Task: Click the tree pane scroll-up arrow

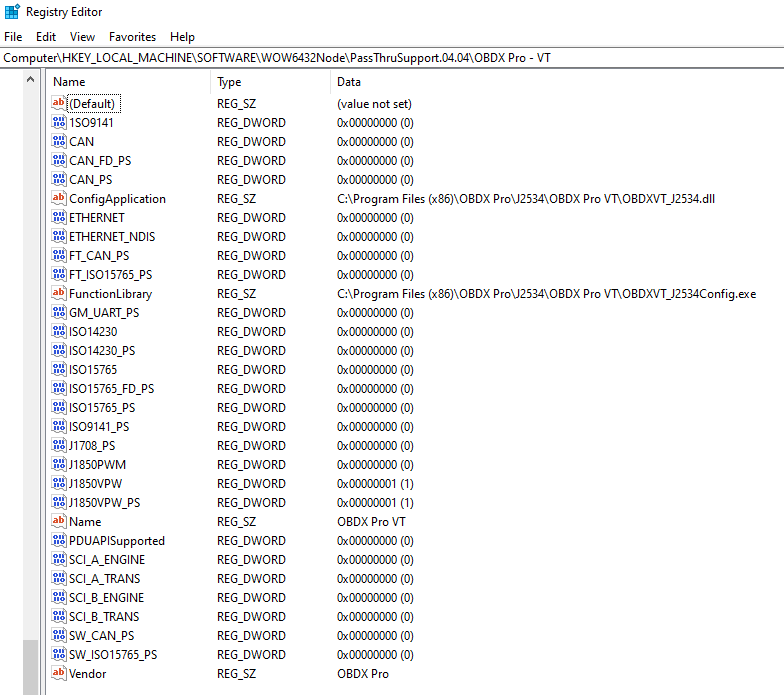Action: tap(30, 79)
